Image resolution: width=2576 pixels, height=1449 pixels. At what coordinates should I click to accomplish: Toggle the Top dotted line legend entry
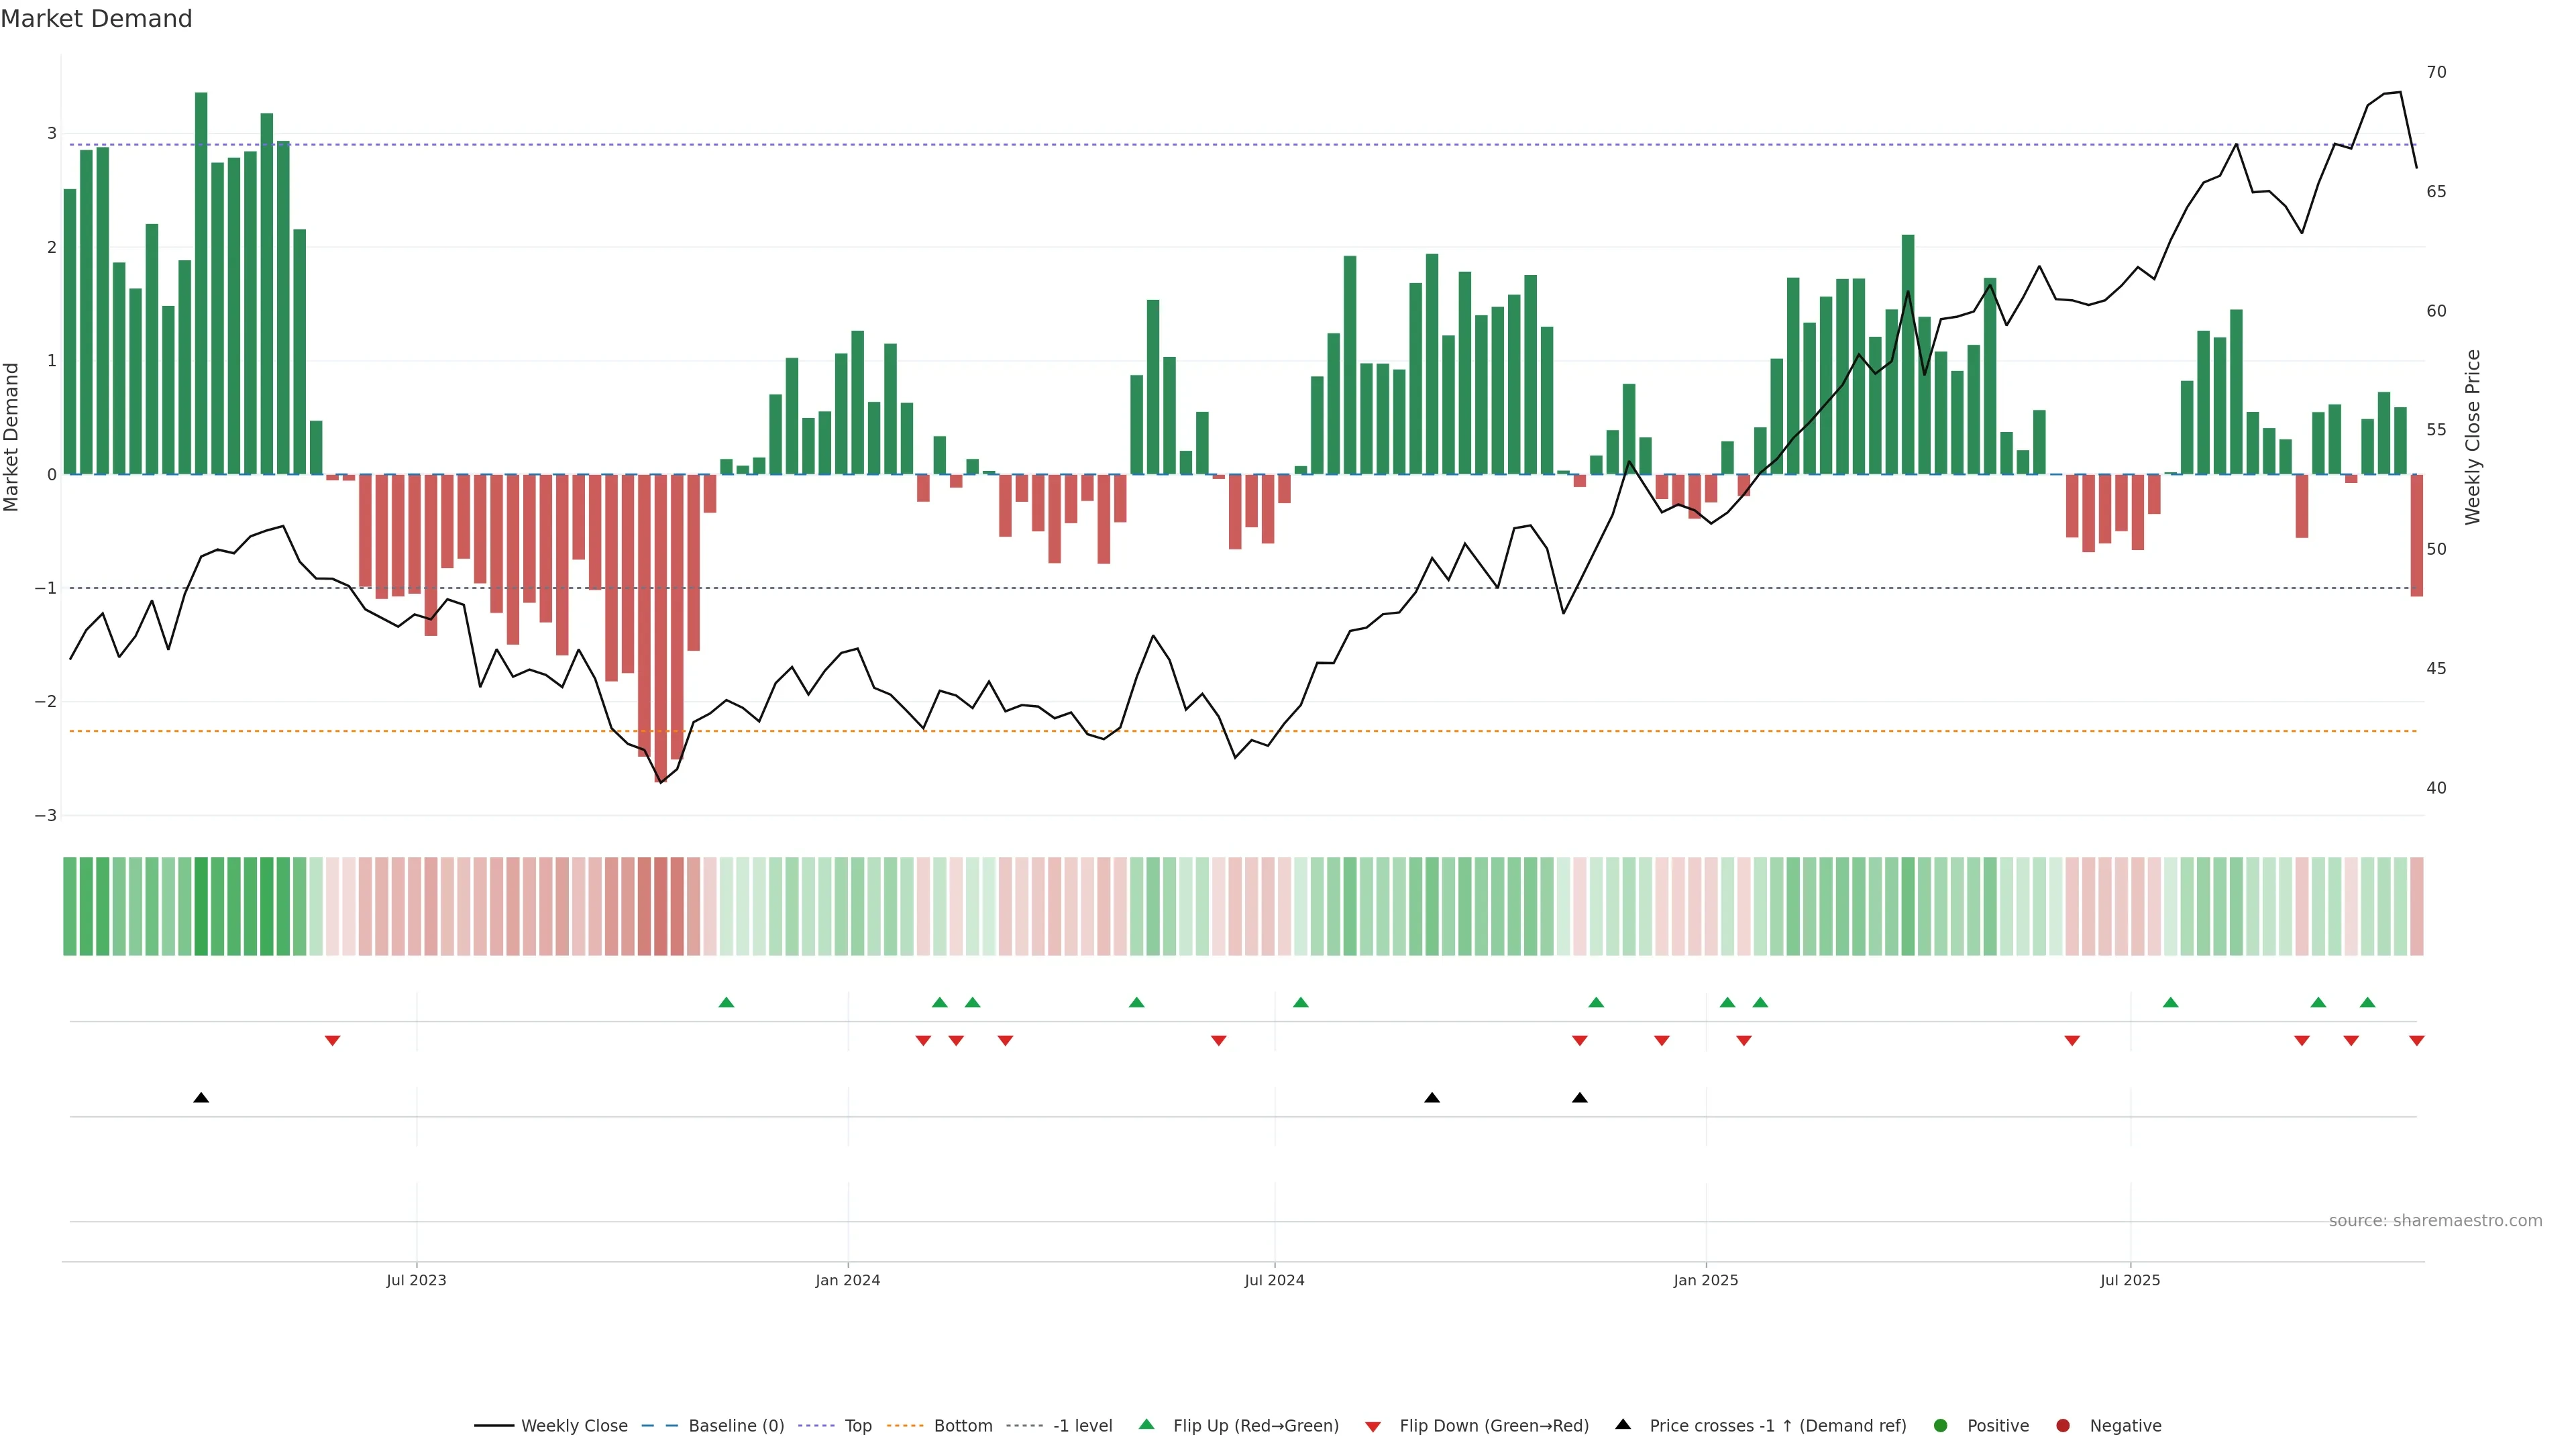tap(857, 1426)
